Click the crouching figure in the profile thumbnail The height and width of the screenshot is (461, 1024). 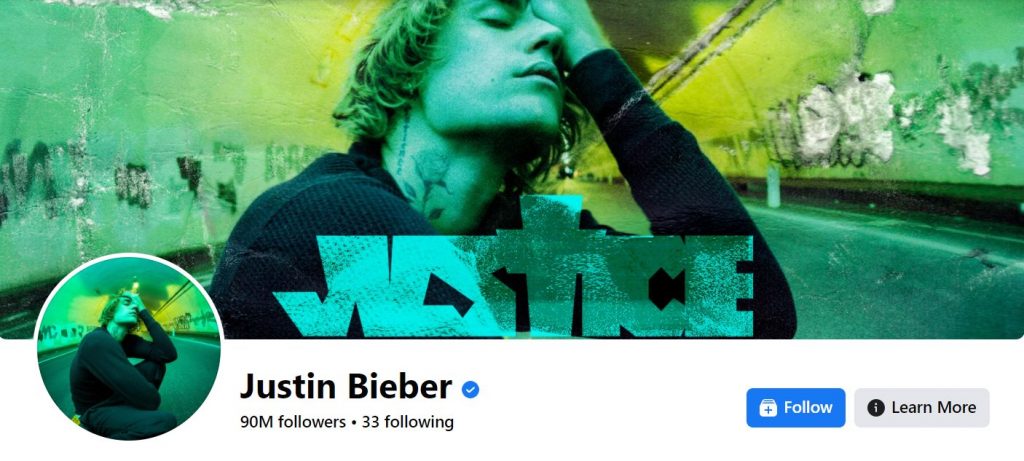pos(124,366)
